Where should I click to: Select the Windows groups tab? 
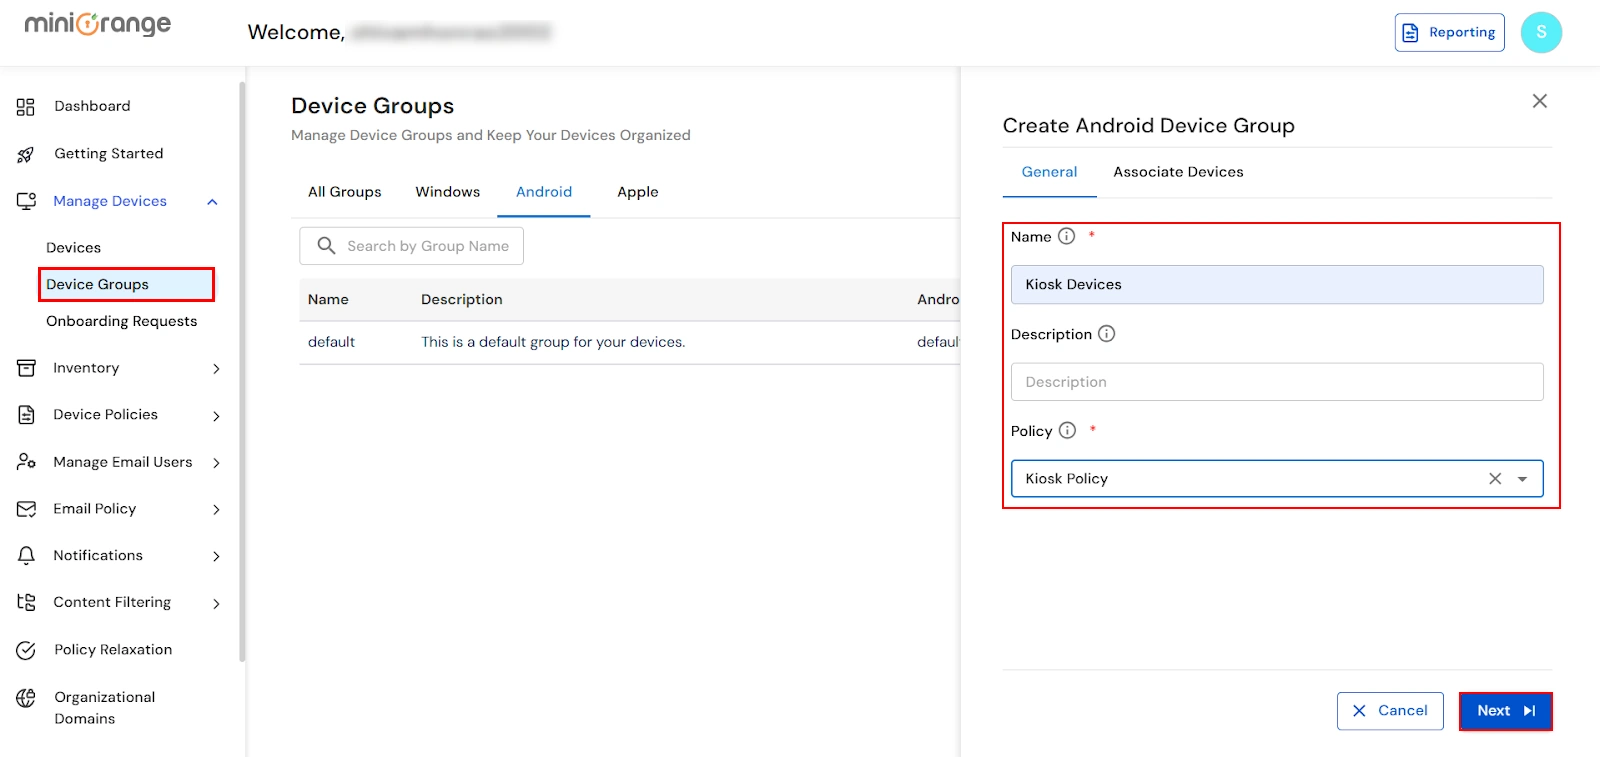[447, 192]
